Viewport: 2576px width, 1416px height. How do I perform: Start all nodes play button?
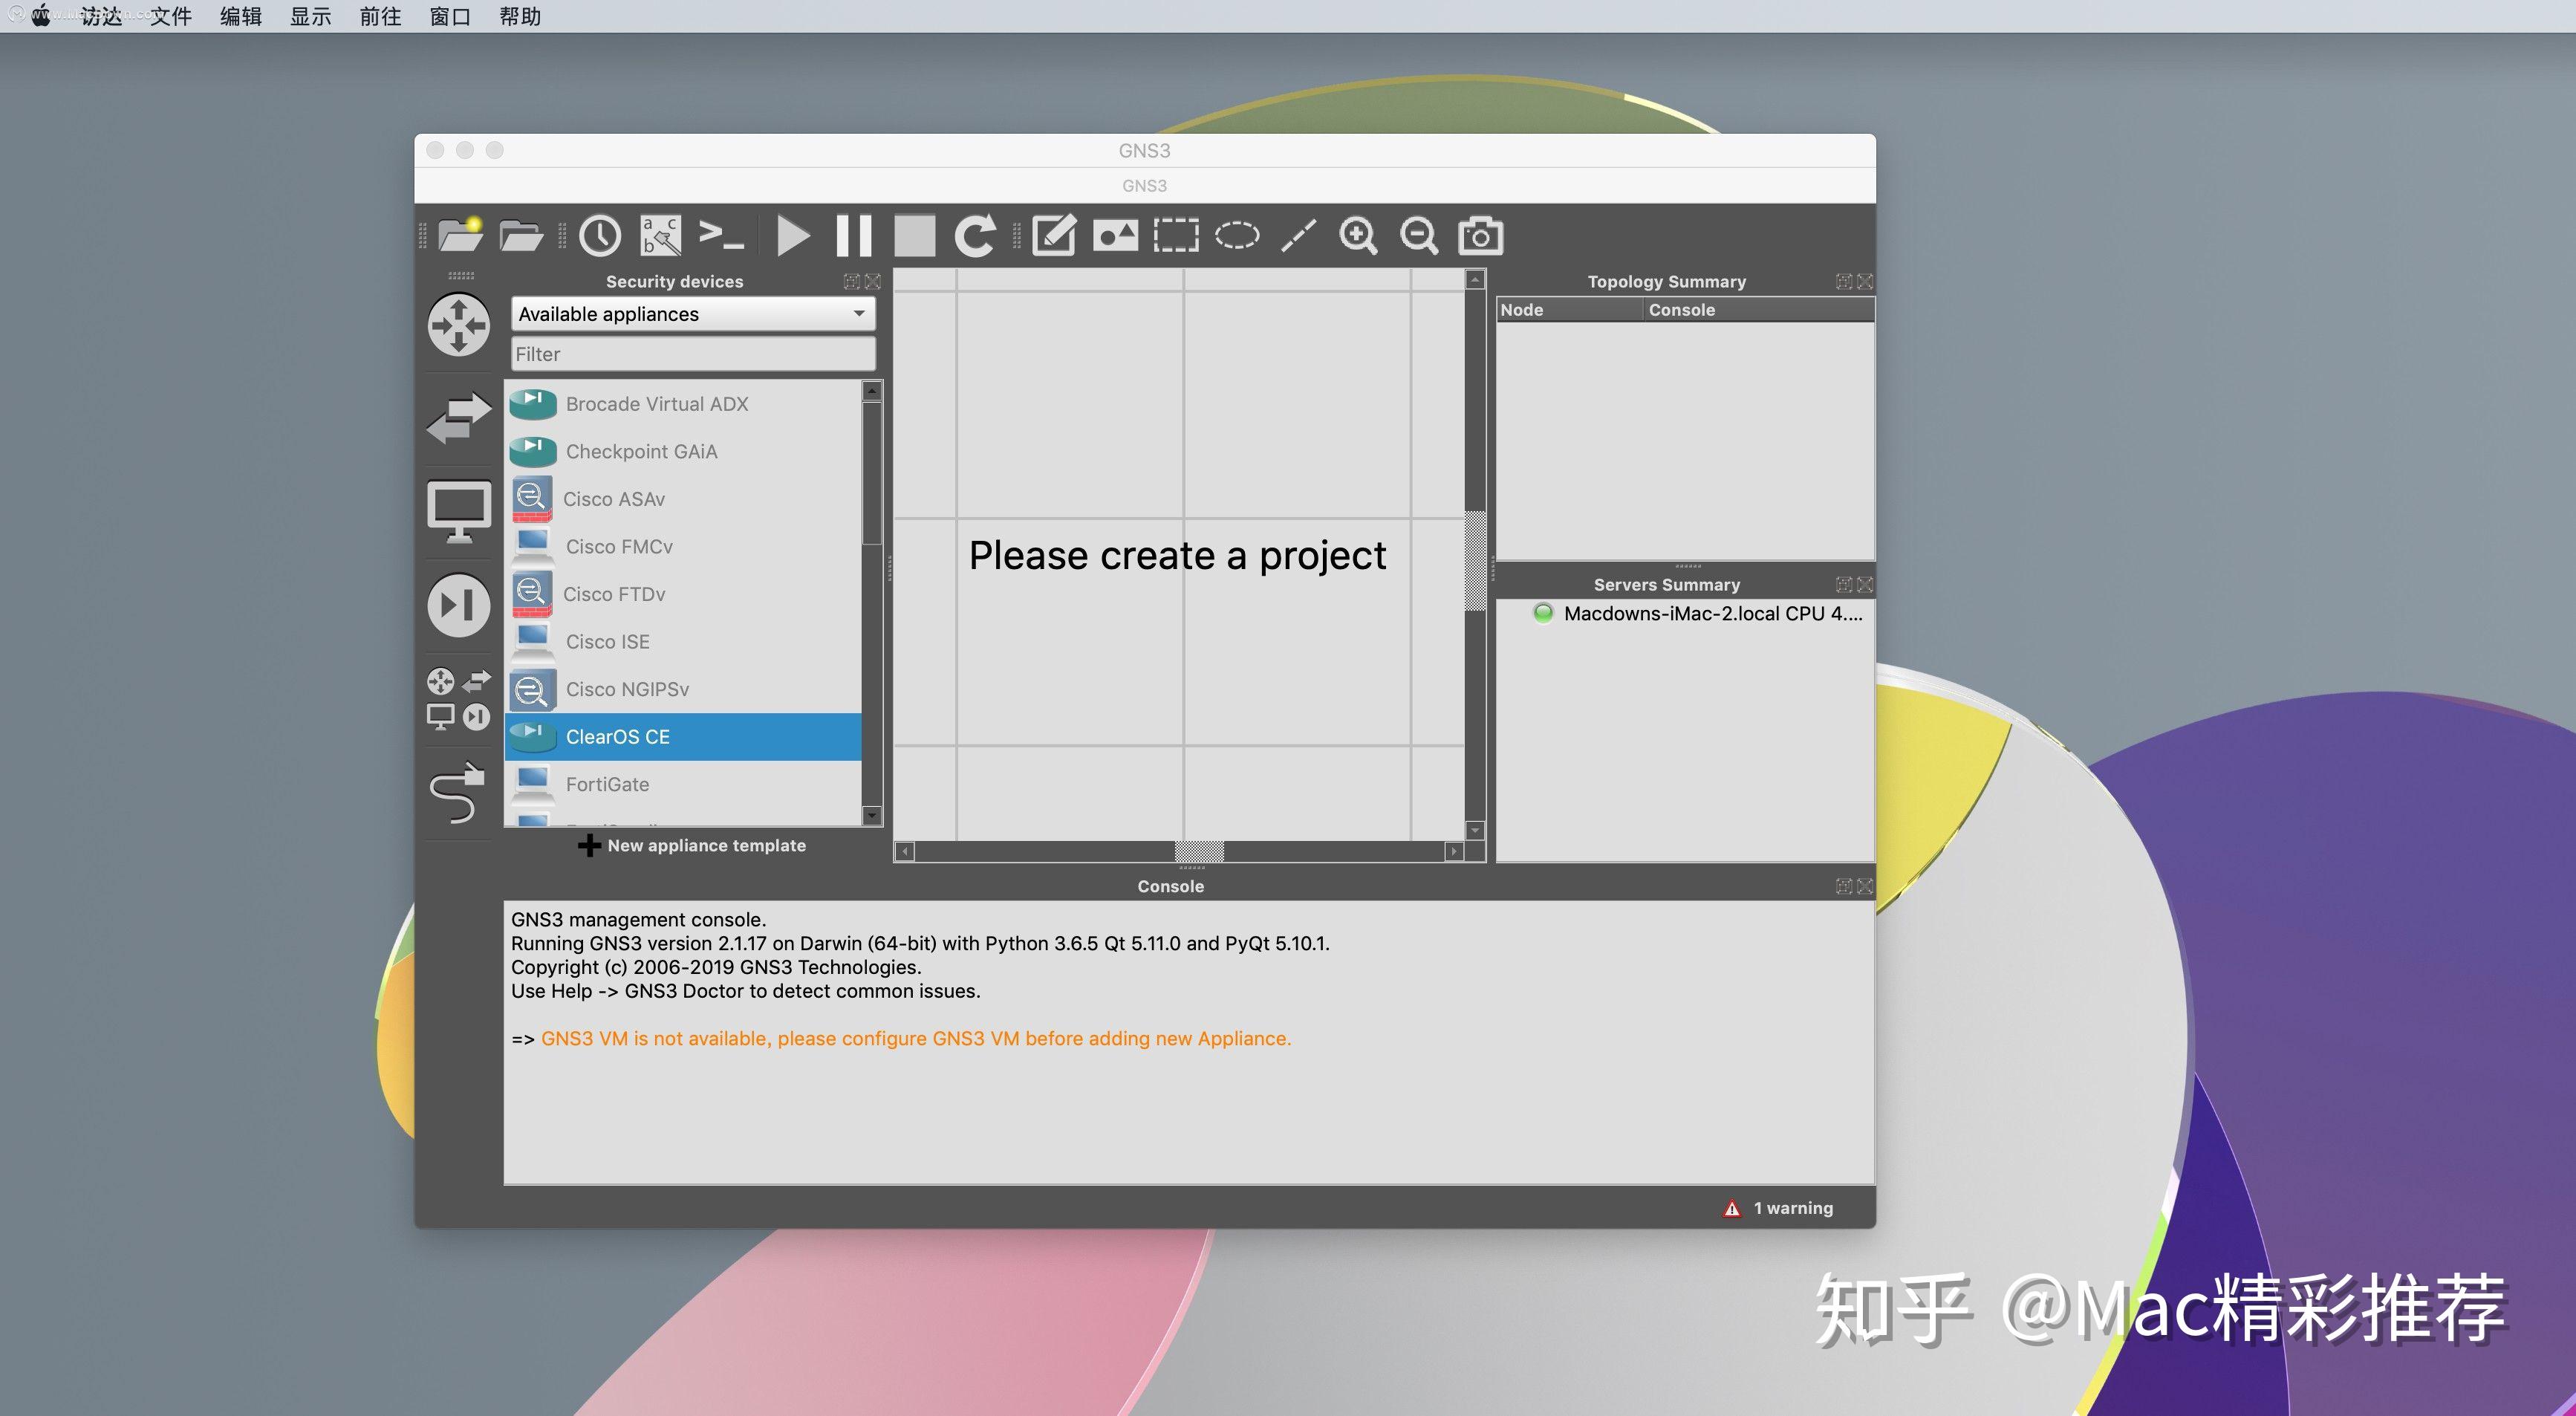coord(793,236)
